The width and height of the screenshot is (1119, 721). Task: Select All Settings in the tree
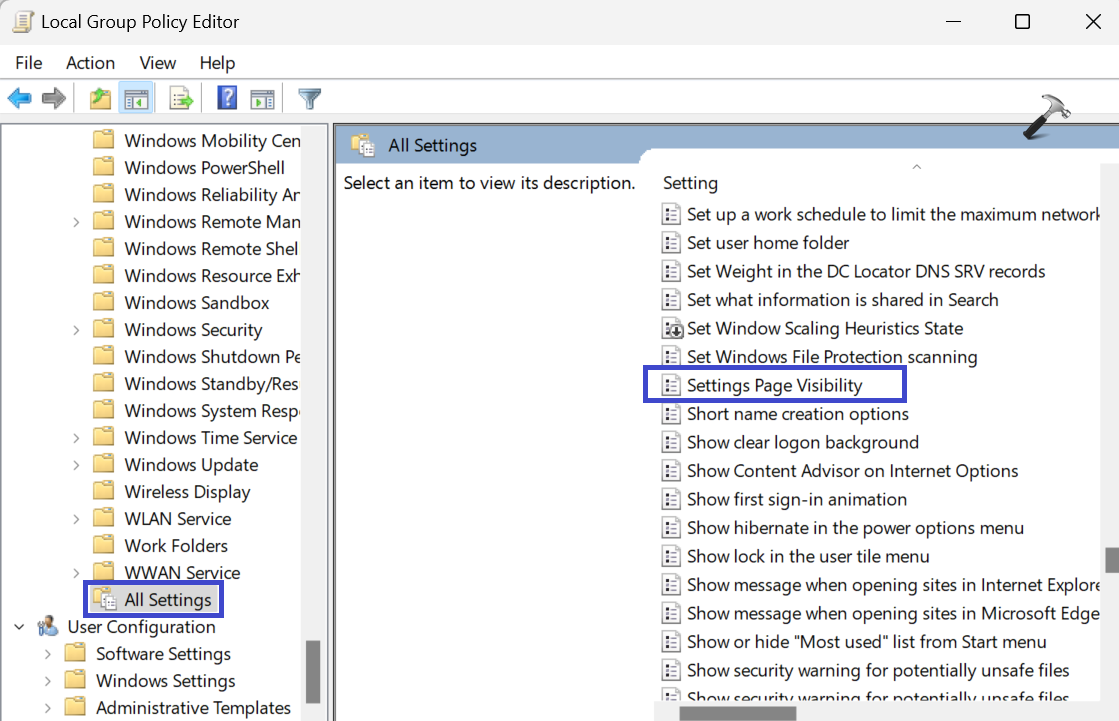click(167, 600)
